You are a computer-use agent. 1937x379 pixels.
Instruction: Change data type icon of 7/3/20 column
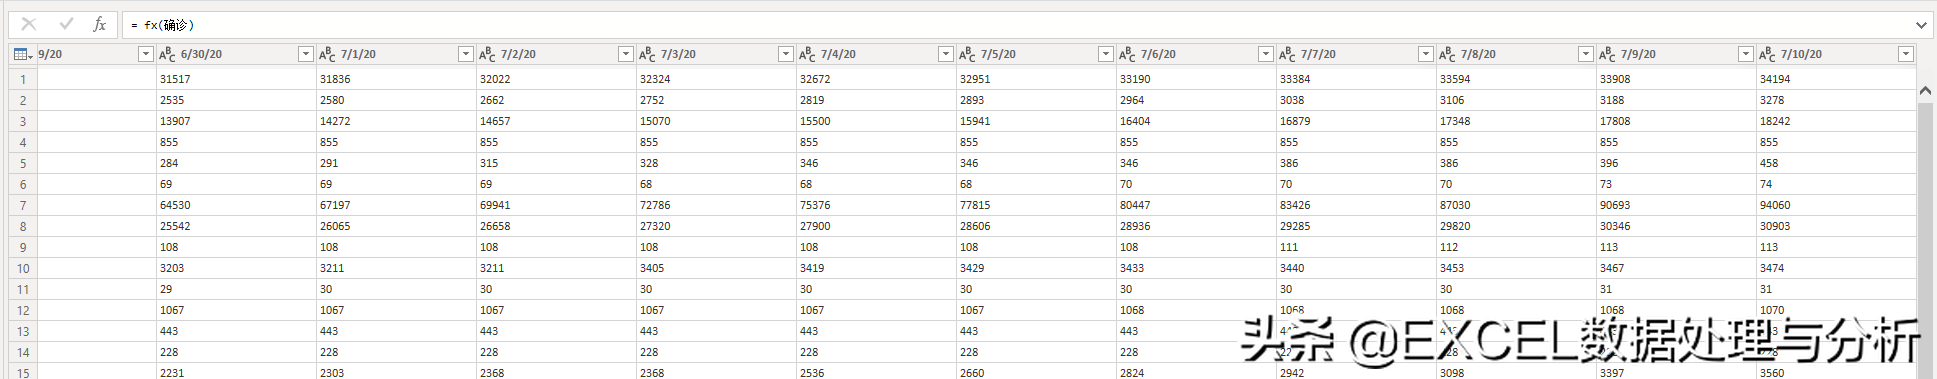tap(647, 54)
